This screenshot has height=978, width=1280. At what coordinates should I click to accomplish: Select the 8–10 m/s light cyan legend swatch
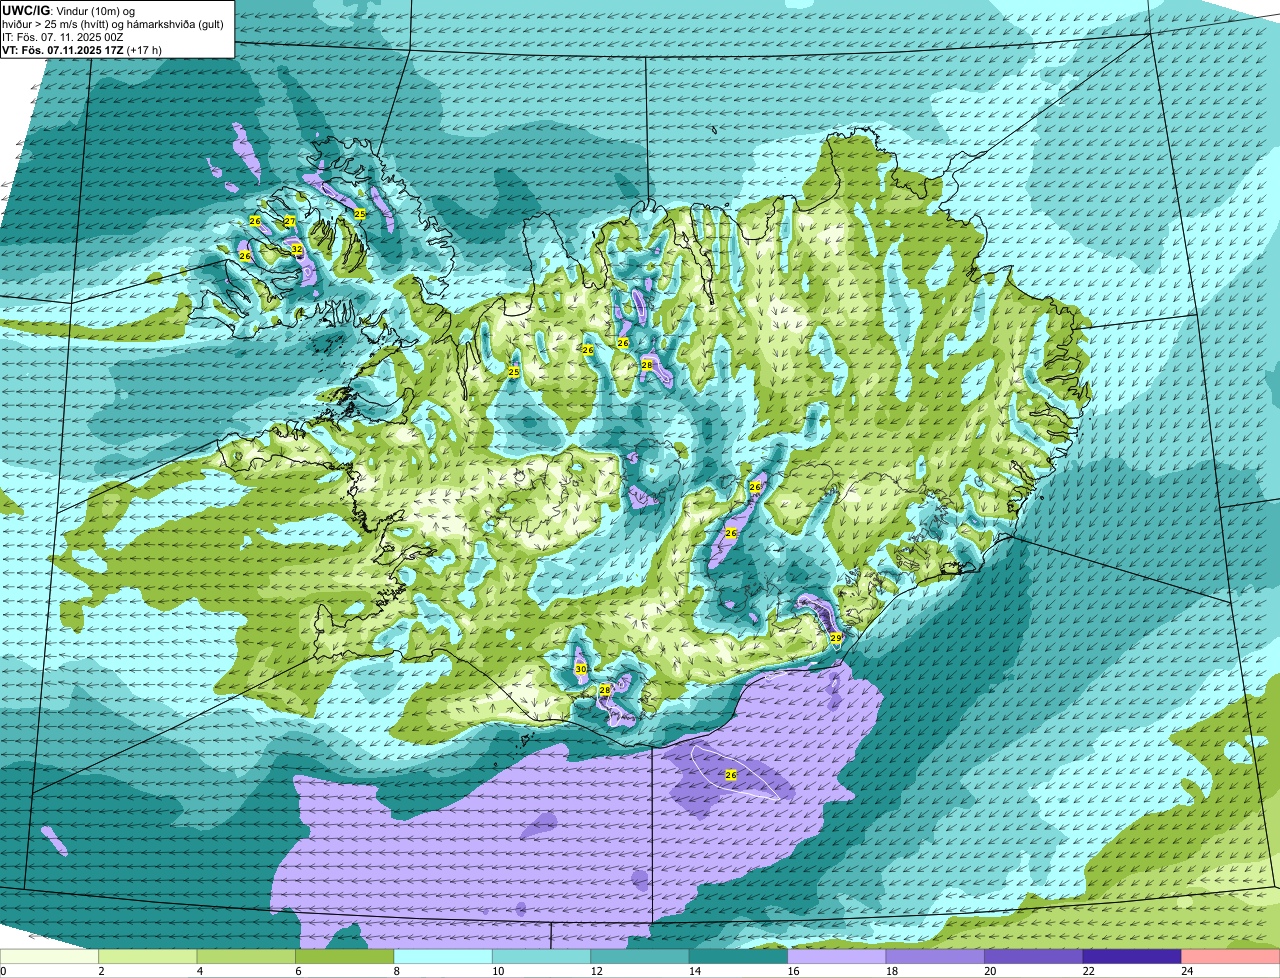443,956
